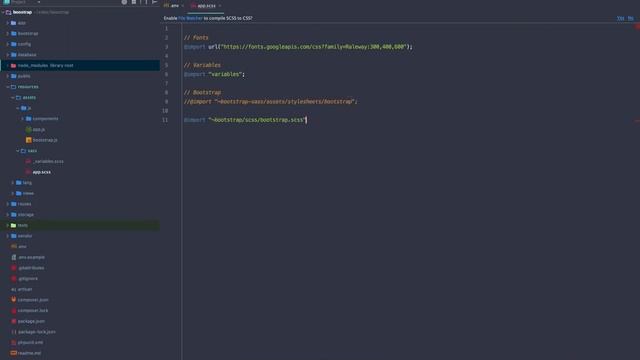
Task: Click the // Bootstrap comment on line 8
Action: [202, 93]
